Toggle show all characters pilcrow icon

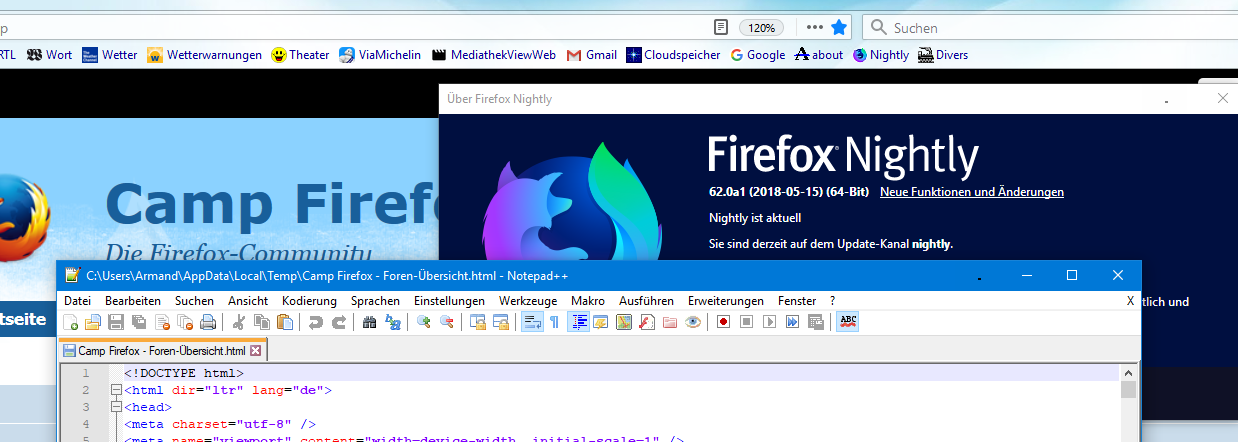tap(554, 322)
